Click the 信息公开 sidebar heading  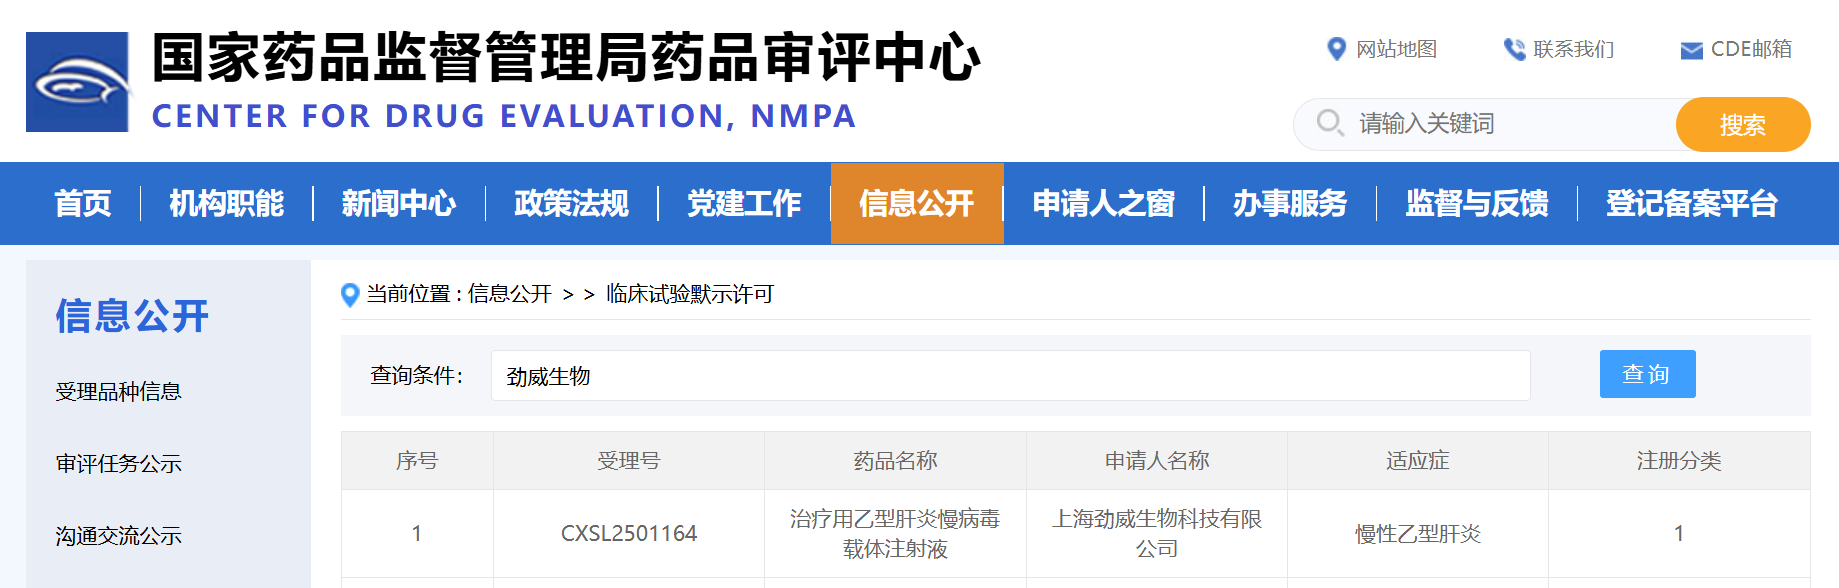coord(132,316)
